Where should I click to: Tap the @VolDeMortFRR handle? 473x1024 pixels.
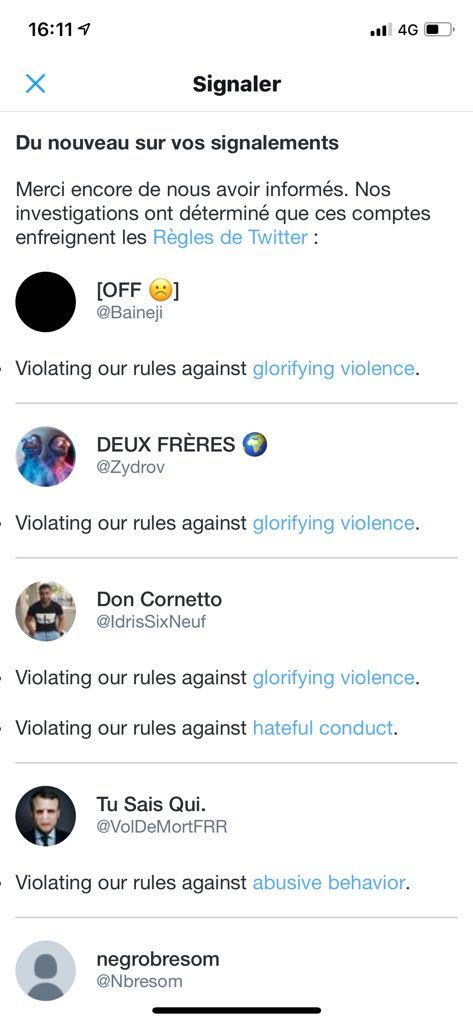pyautogui.click(x=162, y=827)
